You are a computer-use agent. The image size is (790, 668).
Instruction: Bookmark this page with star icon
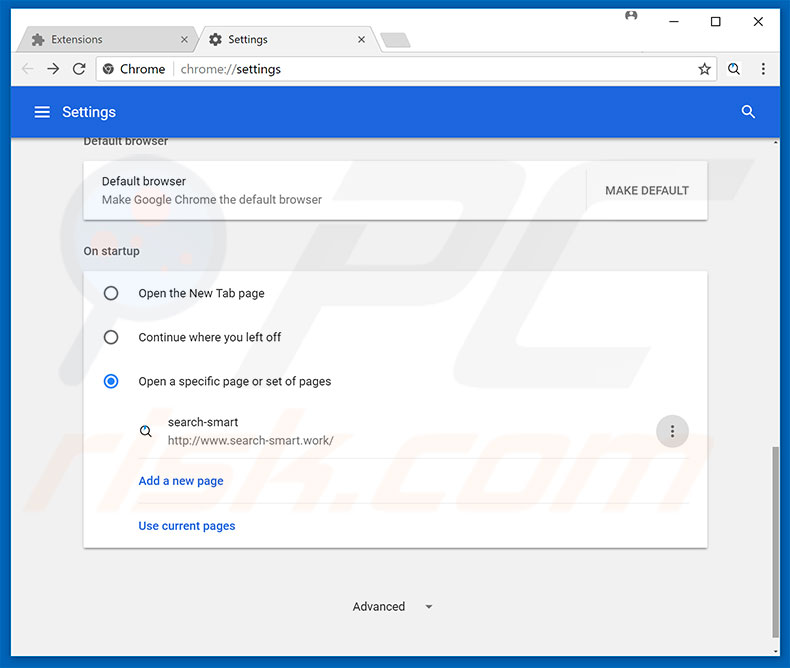pyautogui.click(x=704, y=69)
